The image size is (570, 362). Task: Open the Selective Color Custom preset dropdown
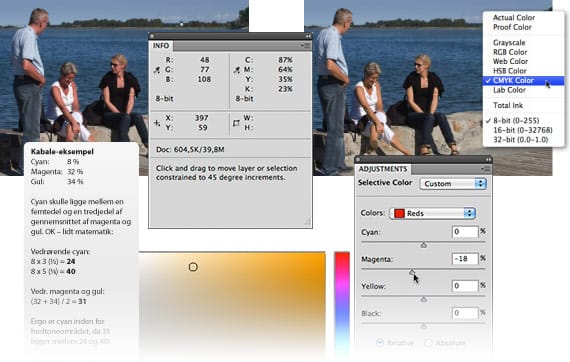(x=453, y=184)
